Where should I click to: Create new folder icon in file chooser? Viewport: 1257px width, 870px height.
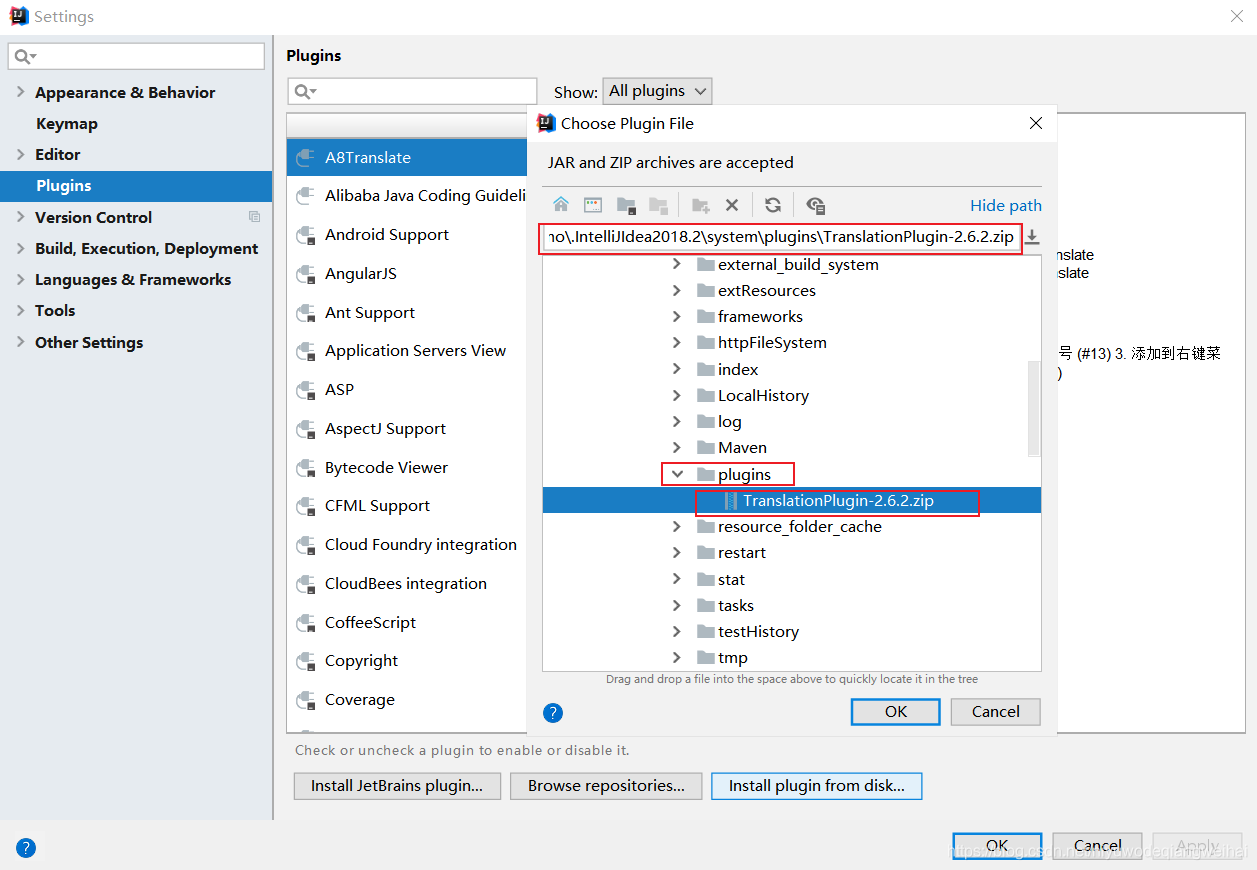[700, 205]
